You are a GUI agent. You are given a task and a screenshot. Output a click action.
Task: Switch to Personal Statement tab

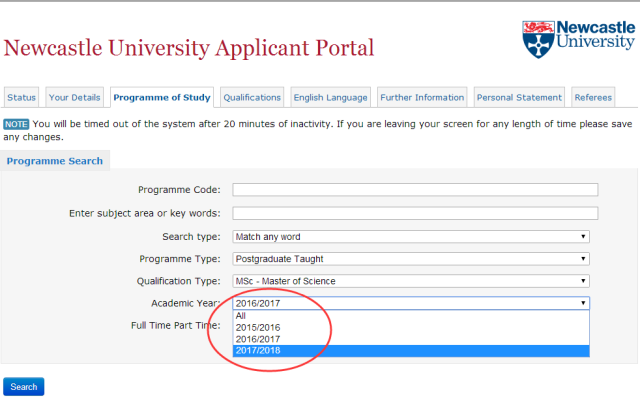[519, 98]
